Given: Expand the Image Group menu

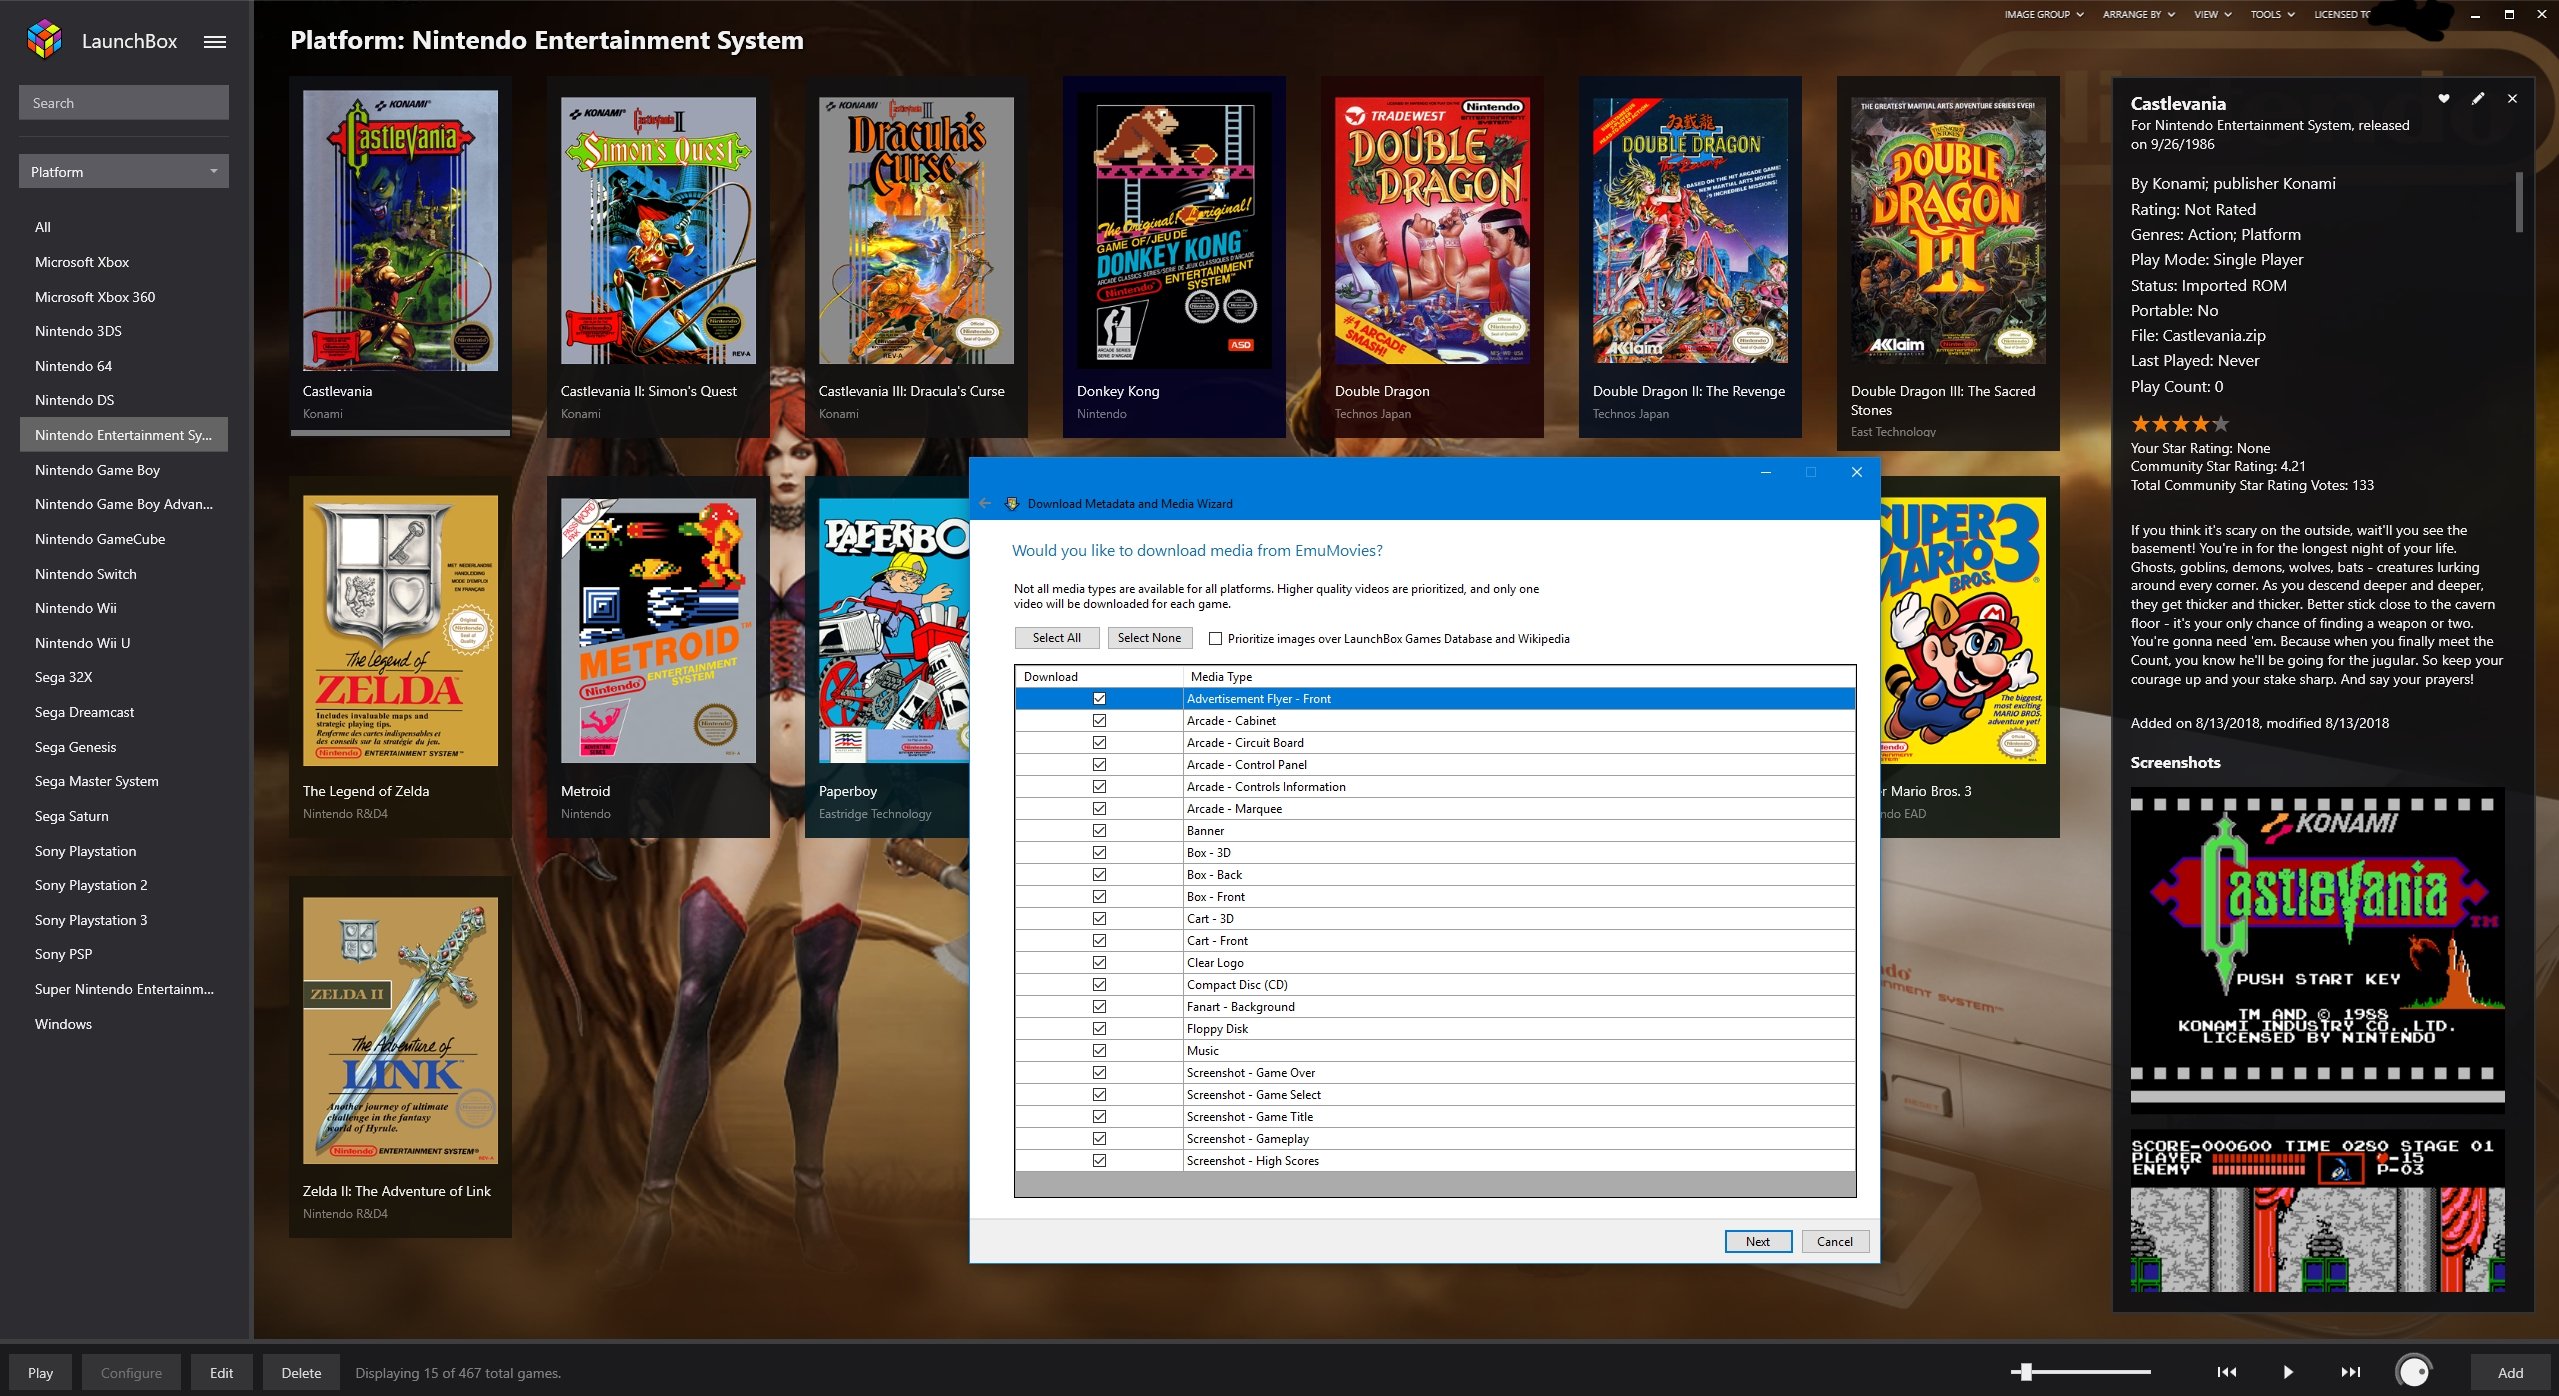Looking at the screenshot, I should [2043, 14].
